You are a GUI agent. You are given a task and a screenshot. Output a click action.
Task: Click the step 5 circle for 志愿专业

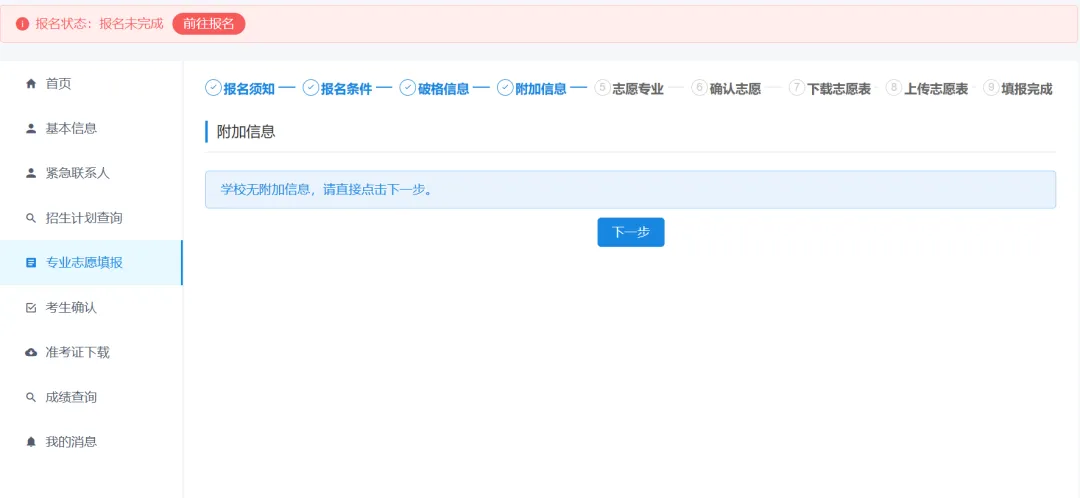tap(602, 88)
